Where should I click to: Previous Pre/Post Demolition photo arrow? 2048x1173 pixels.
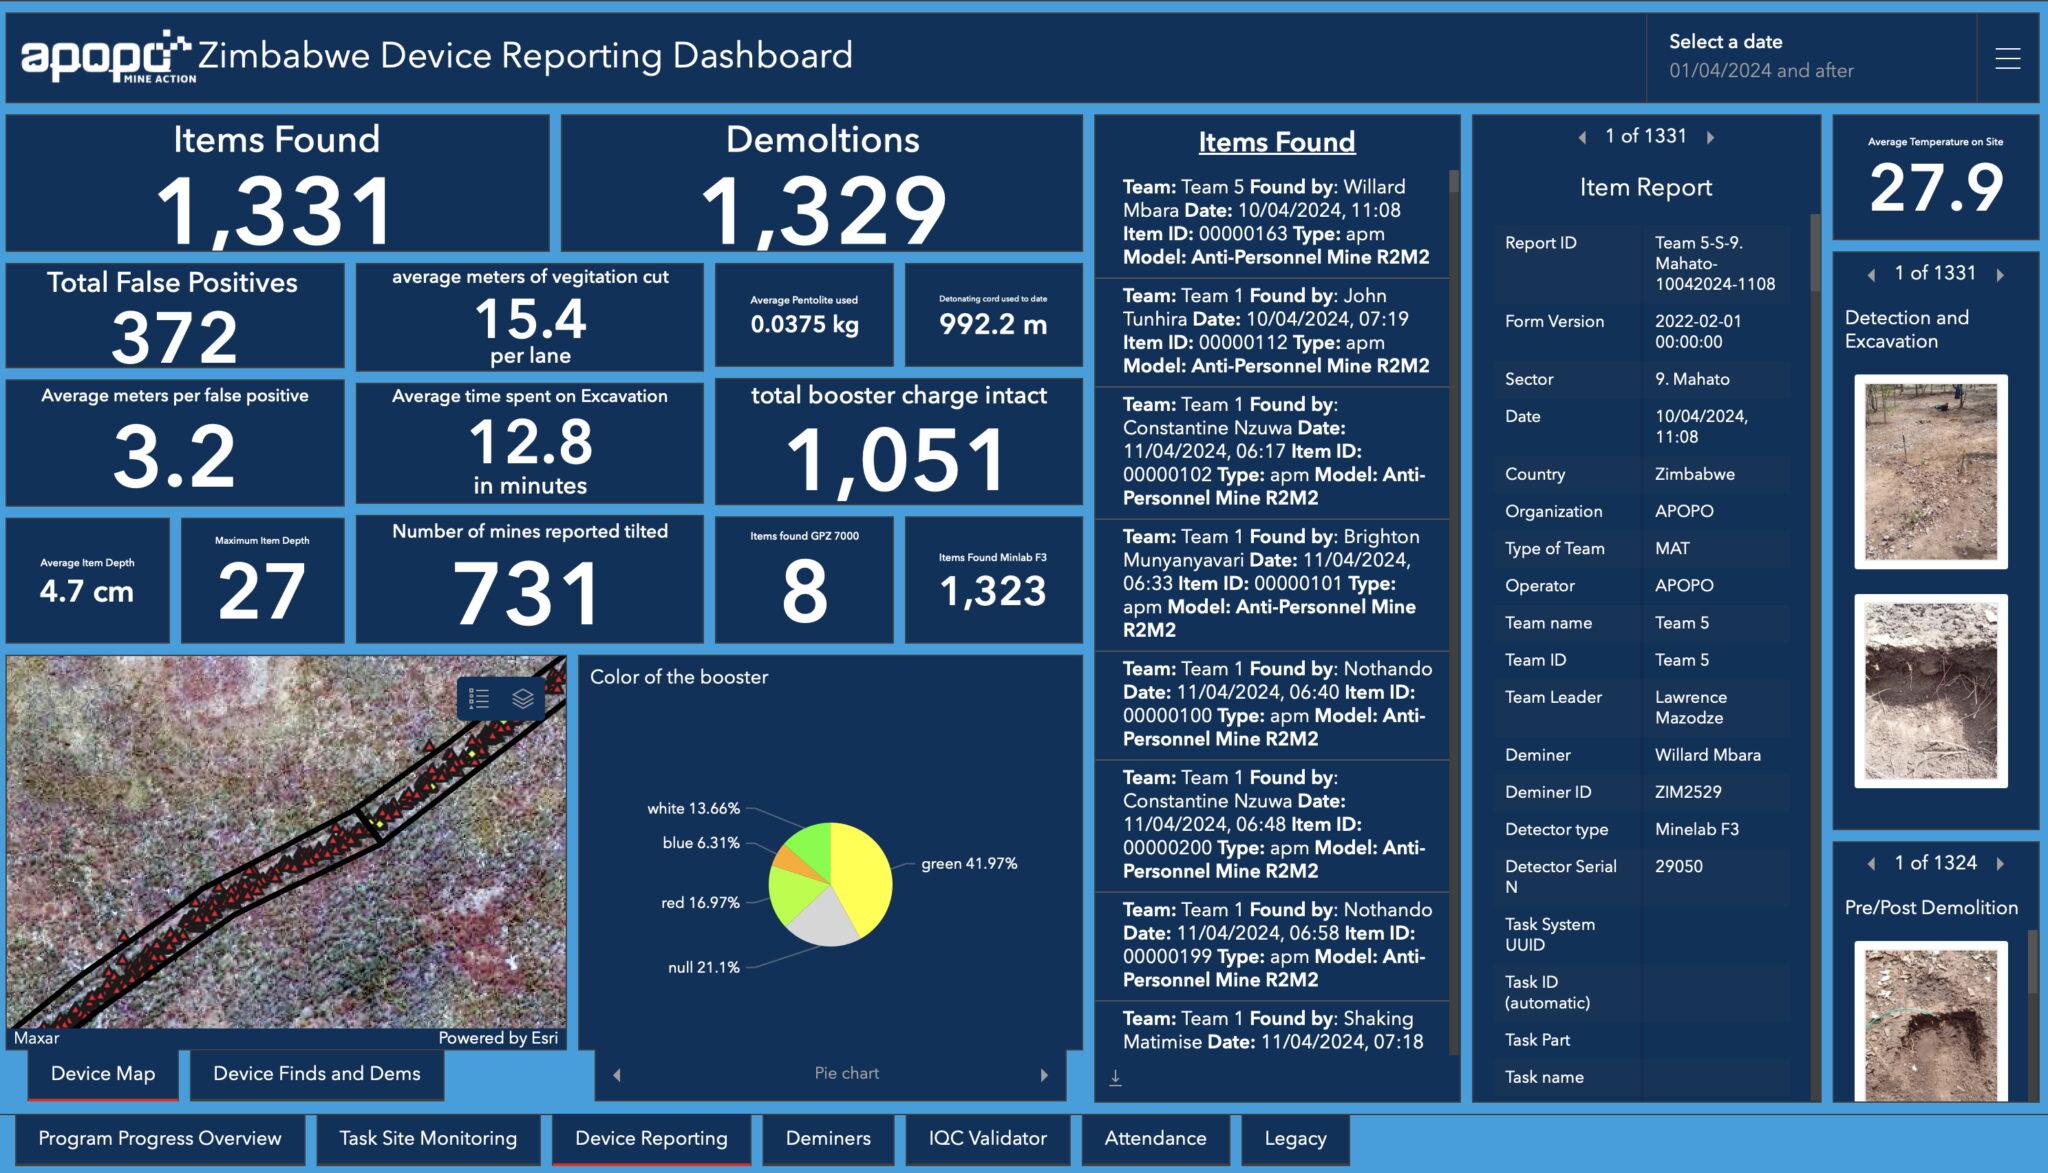pyautogui.click(x=1871, y=864)
